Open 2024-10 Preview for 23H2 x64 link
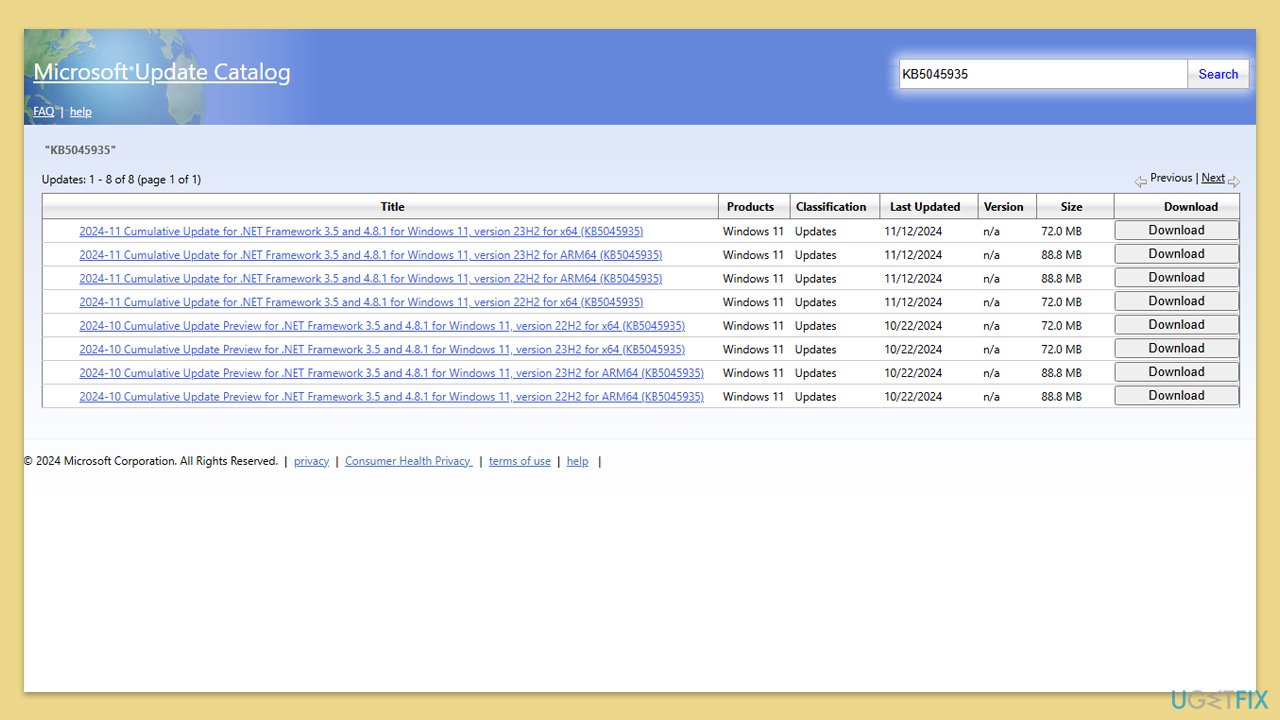The width and height of the screenshot is (1280, 720). tap(382, 350)
